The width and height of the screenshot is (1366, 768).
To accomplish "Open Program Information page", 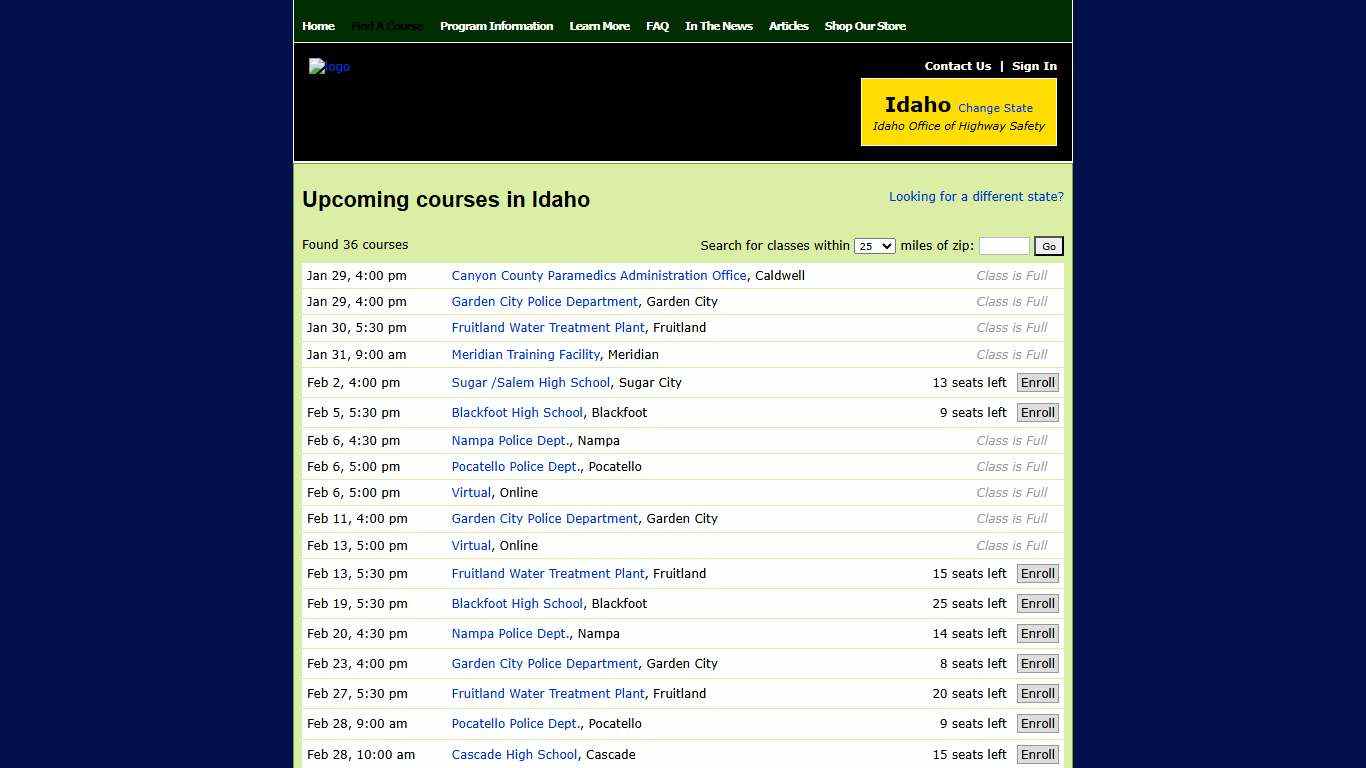I will [x=497, y=26].
